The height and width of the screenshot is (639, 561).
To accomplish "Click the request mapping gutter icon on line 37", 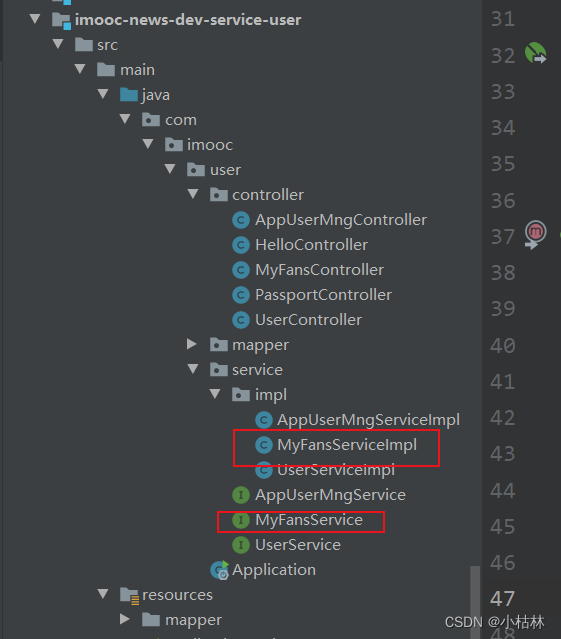I will [x=535, y=234].
